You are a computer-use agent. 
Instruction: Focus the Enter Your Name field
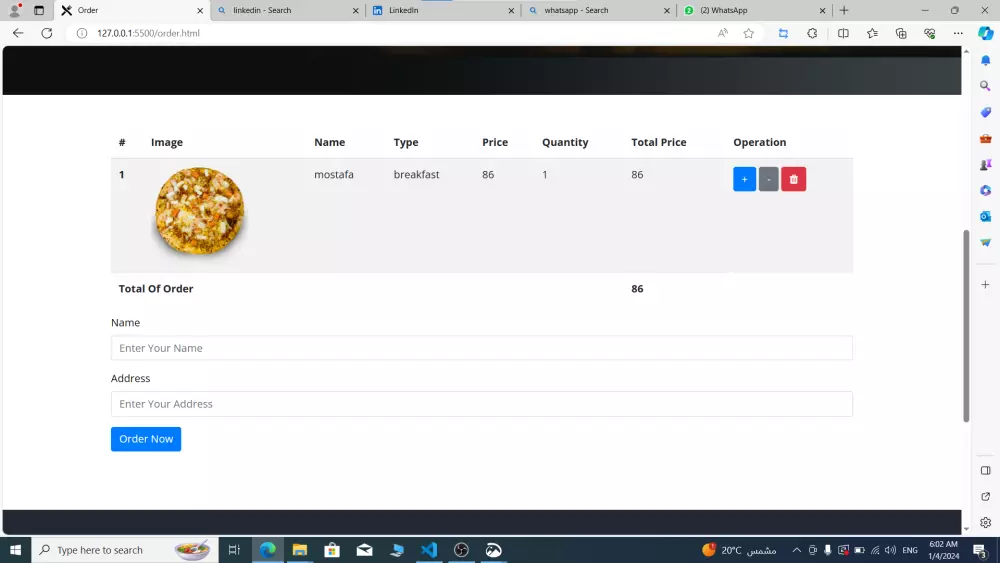tap(482, 348)
